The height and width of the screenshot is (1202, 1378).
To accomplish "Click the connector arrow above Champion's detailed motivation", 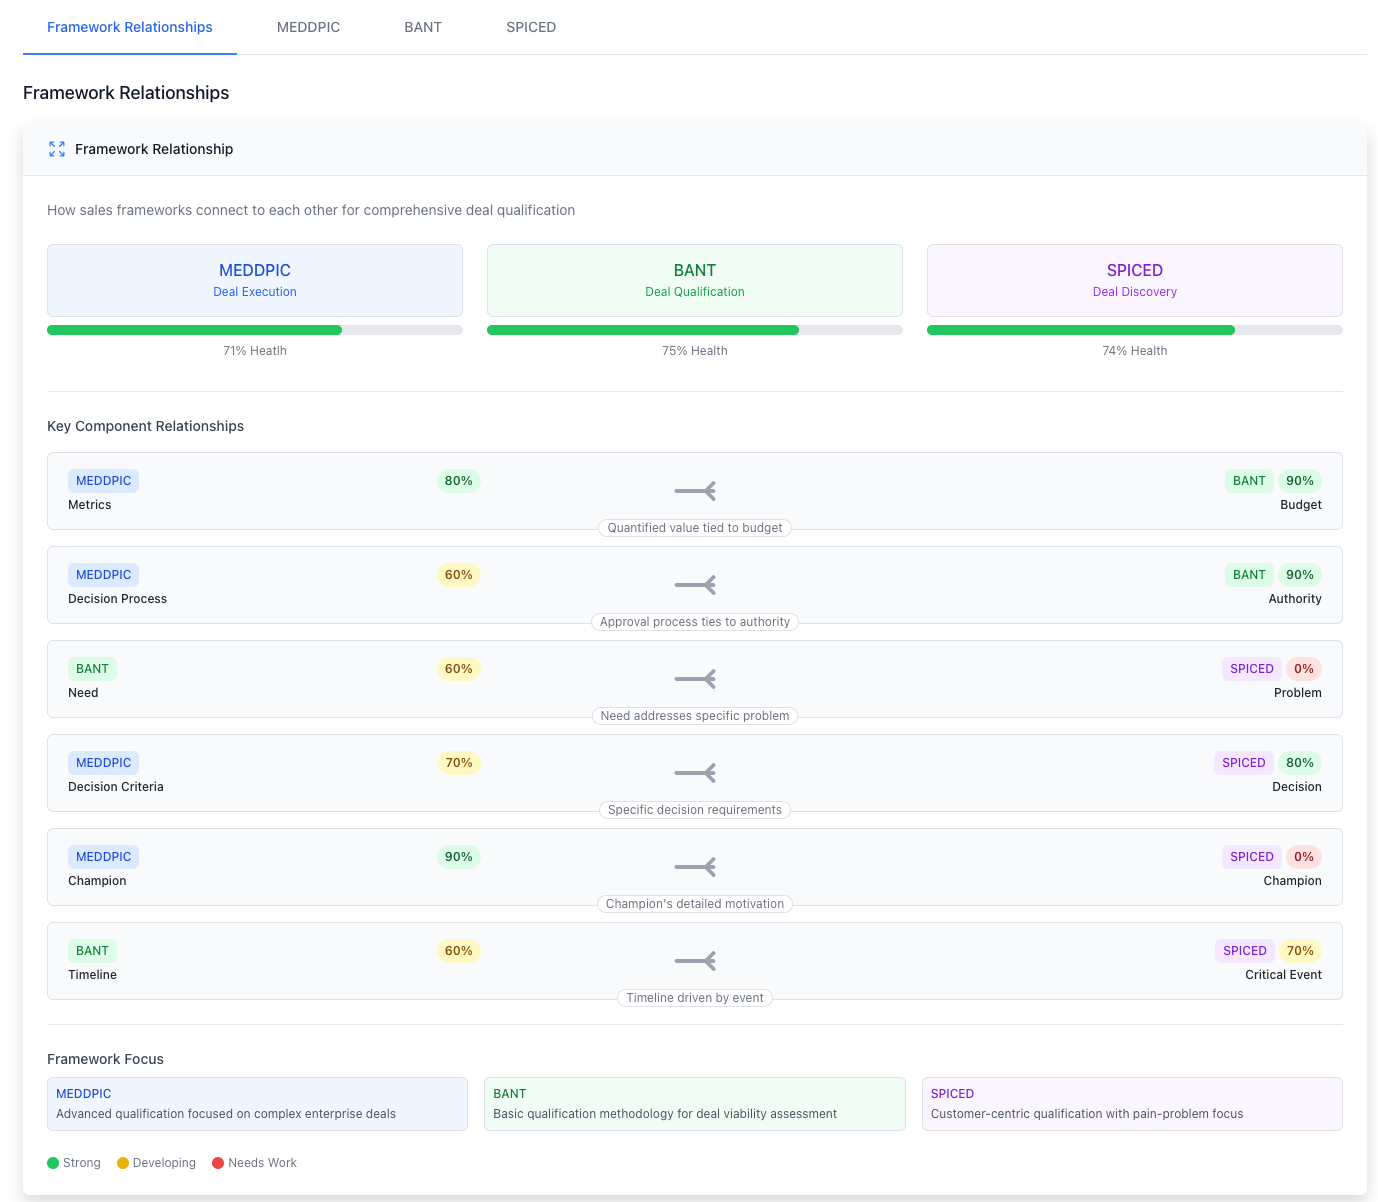I will pos(694,867).
